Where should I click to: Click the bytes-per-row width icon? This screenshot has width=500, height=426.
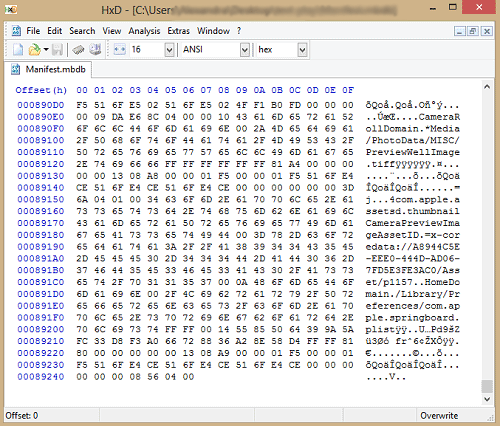point(119,50)
